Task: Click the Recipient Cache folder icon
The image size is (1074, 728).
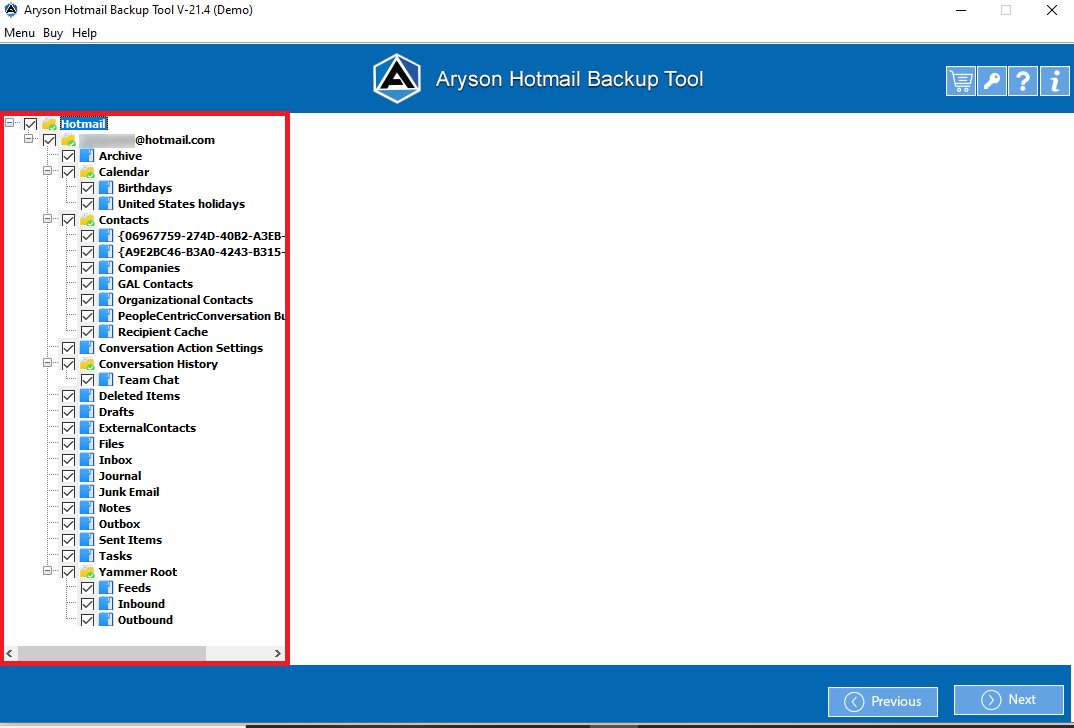Action: click(106, 331)
